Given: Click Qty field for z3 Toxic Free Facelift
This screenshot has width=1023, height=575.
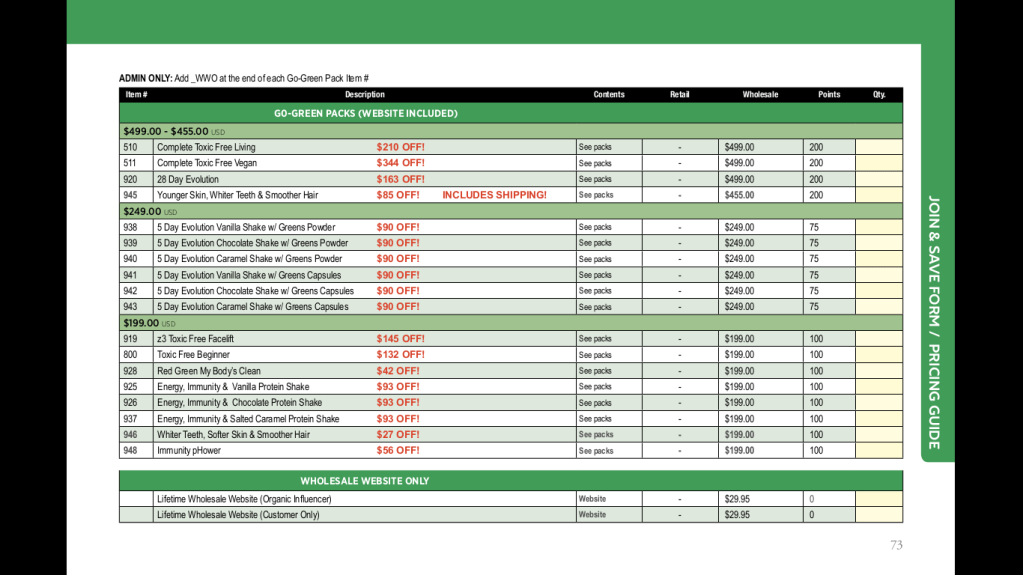Looking at the screenshot, I should [878, 339].
